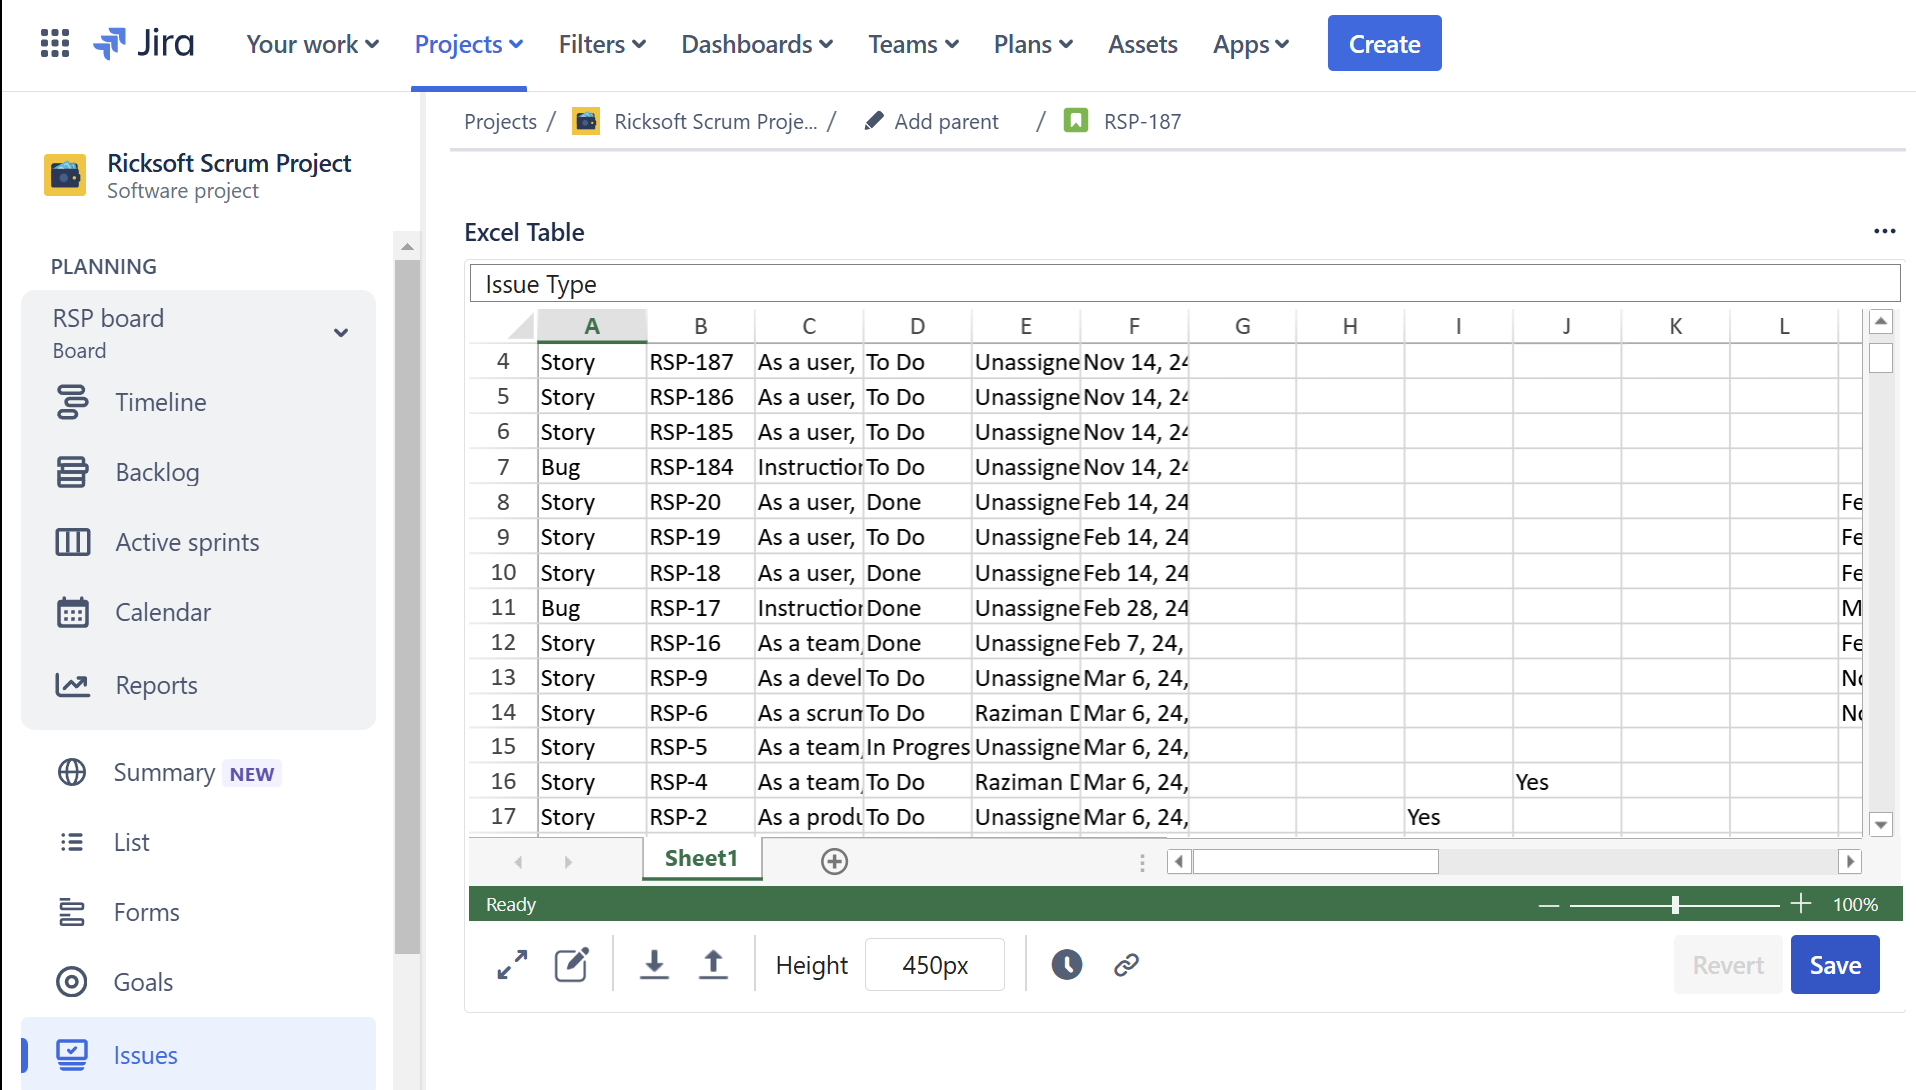Image resolution: width=1916 pixels, height=1090 pixels.
Task: Add a new sheet with plus icon
Action: [834, 861]
